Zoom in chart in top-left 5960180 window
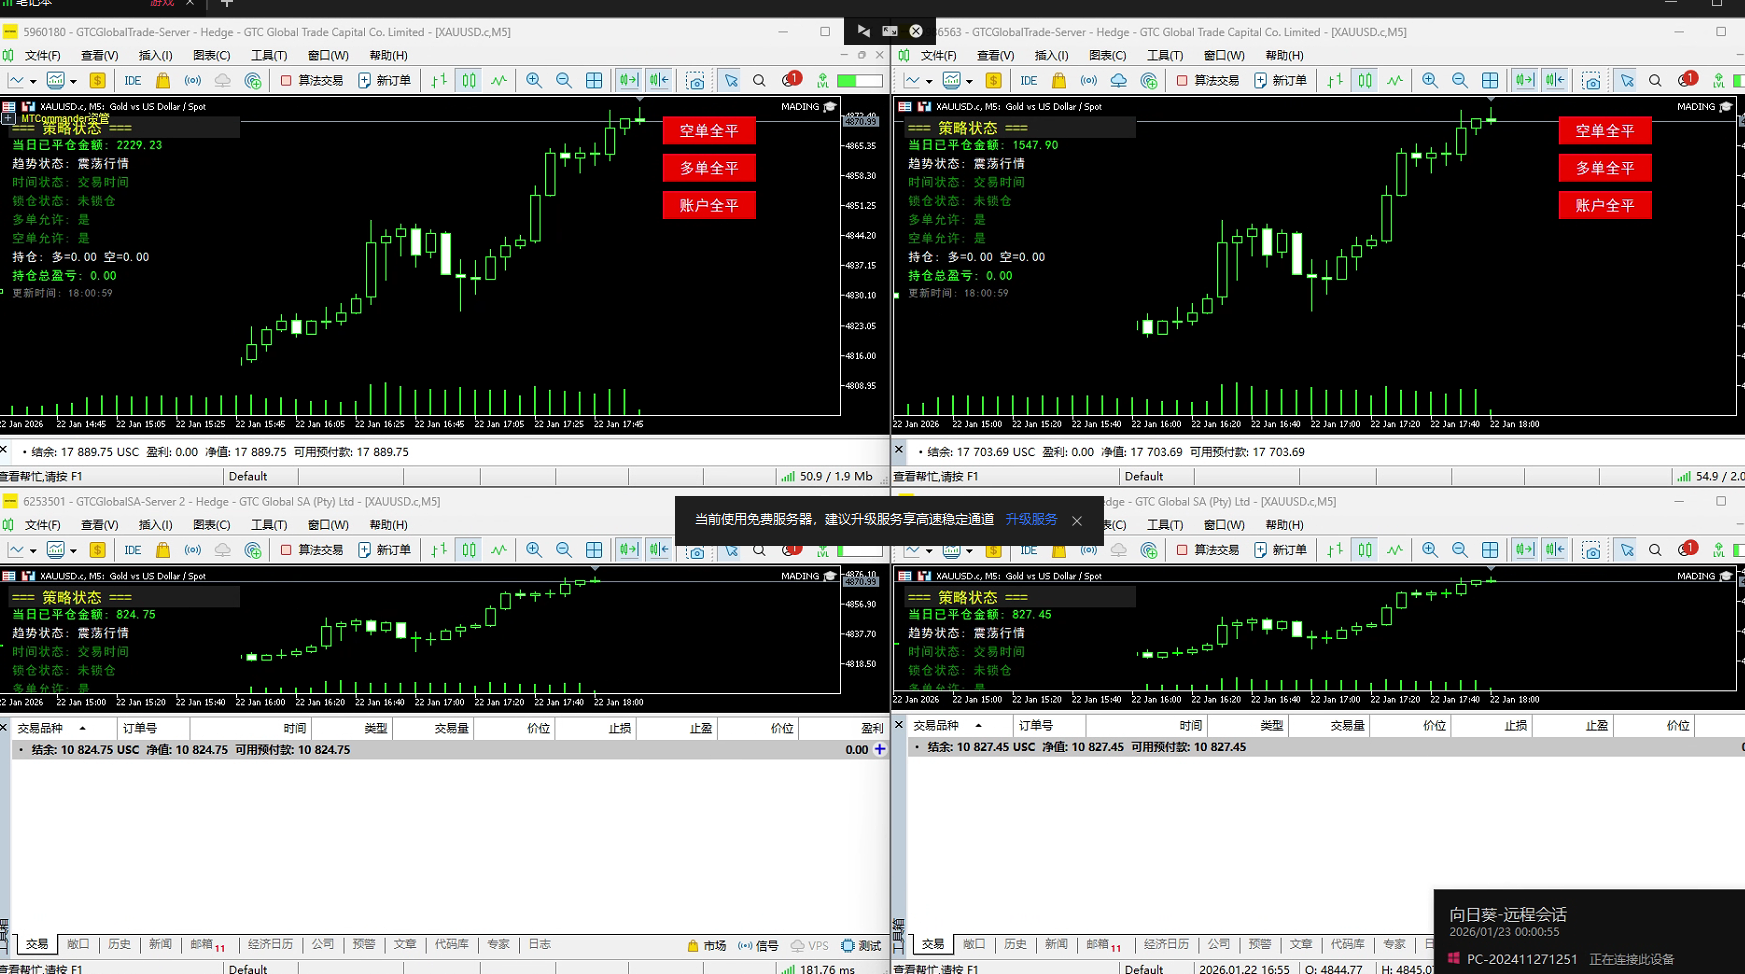This screenshot has width=1745, height=974. [534, 81]
